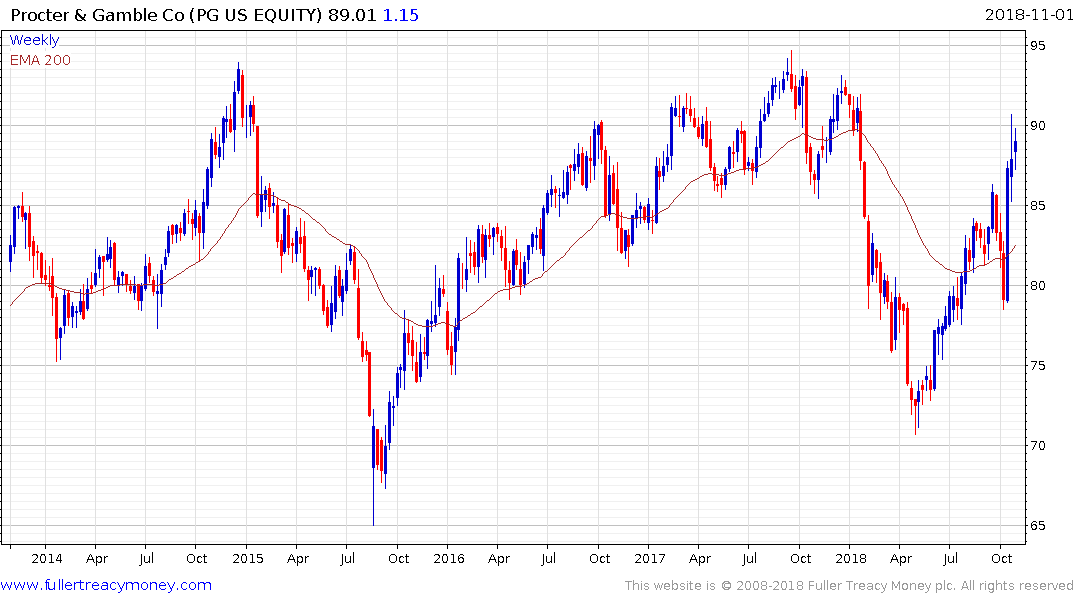This screenshot has width=1075, height=600.
Task: Click the 2017 year label on time axis
Action: (649, 559)
